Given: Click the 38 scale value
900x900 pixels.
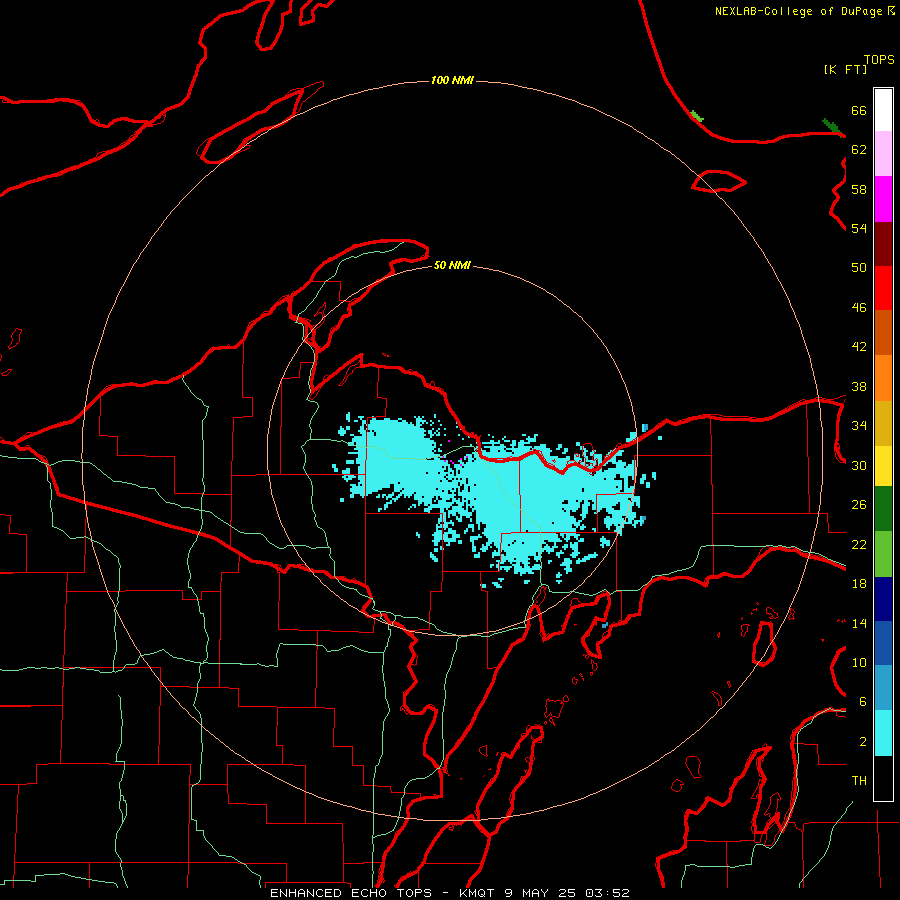Looking at the screenshot, I should tap(859, 386).
